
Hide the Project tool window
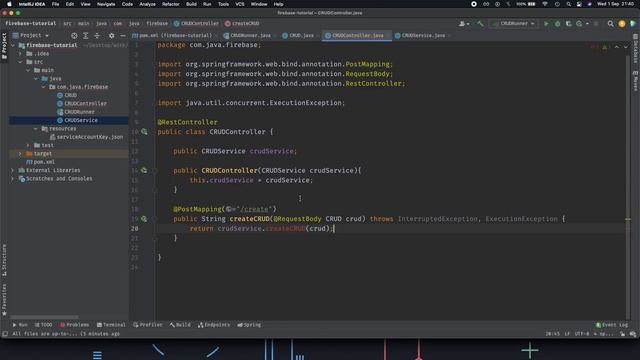tap(122, 36)
